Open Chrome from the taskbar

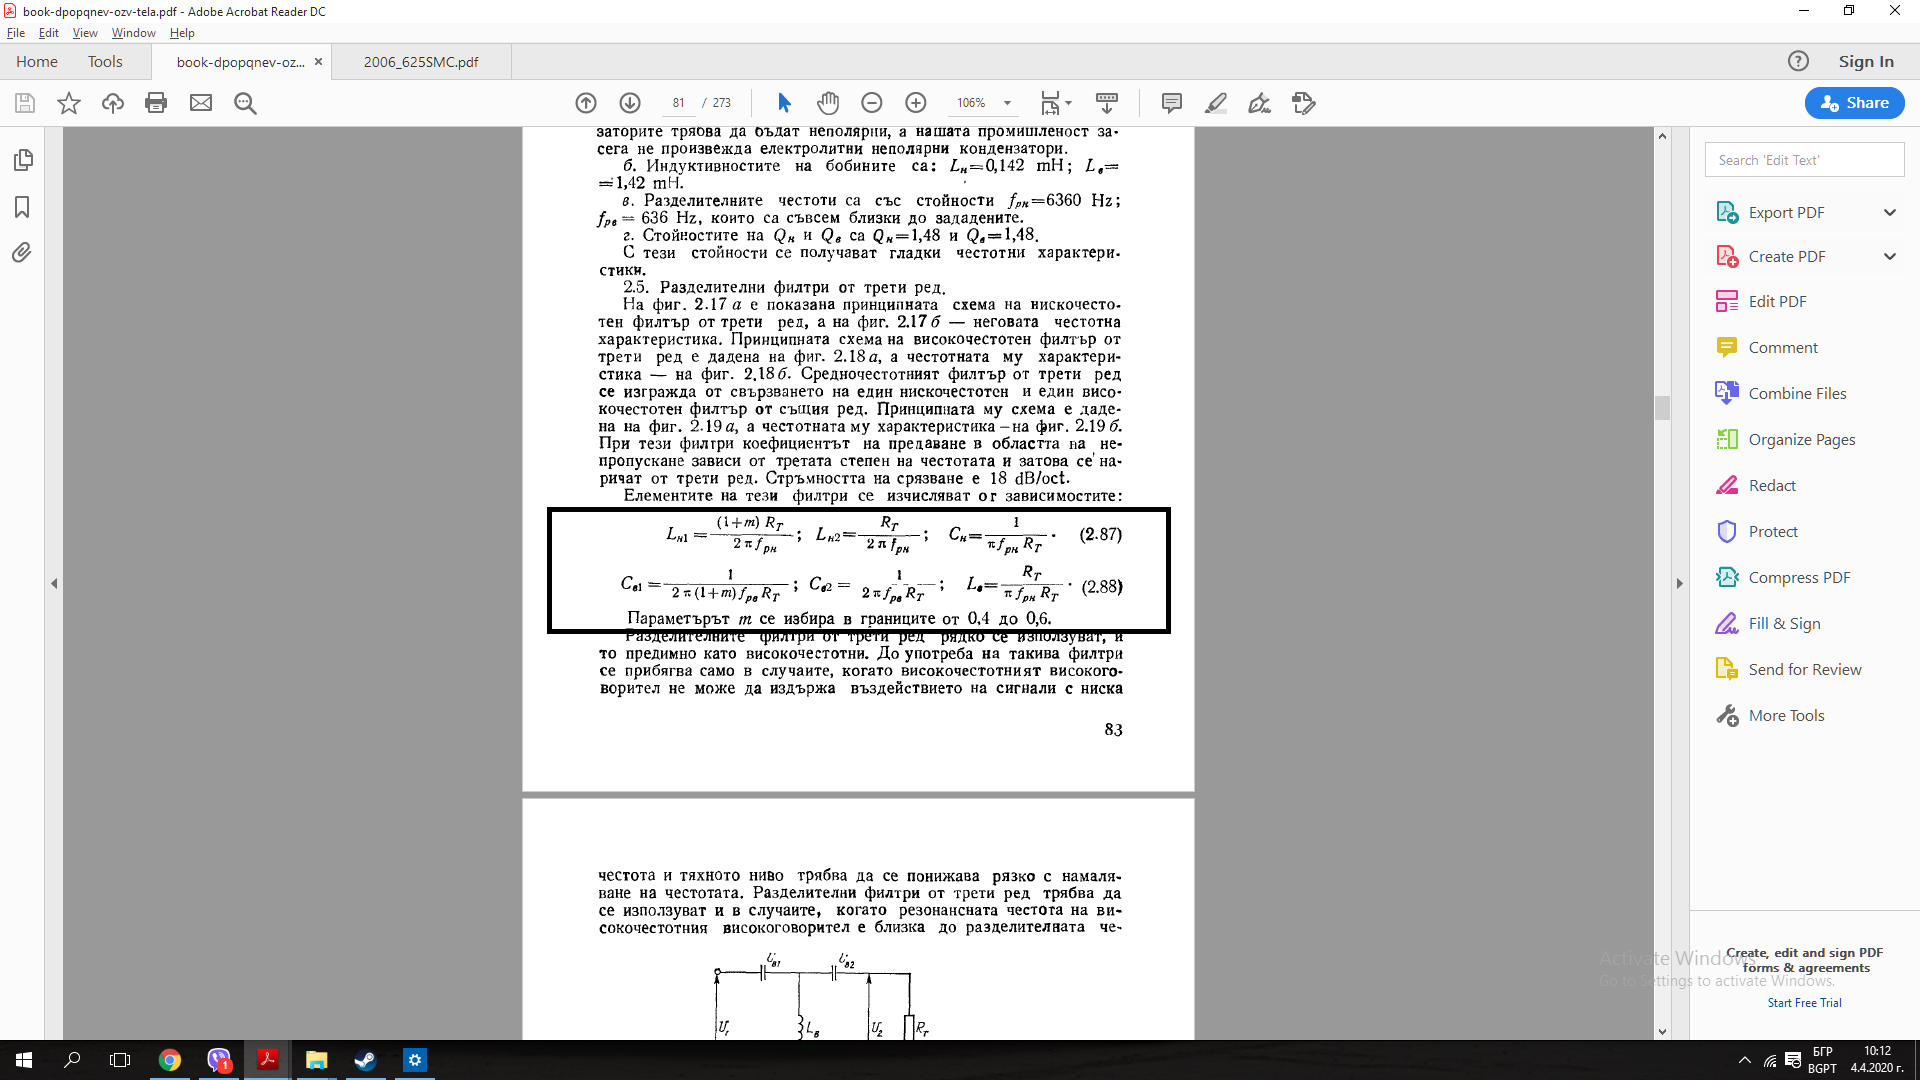(170, 1060)
